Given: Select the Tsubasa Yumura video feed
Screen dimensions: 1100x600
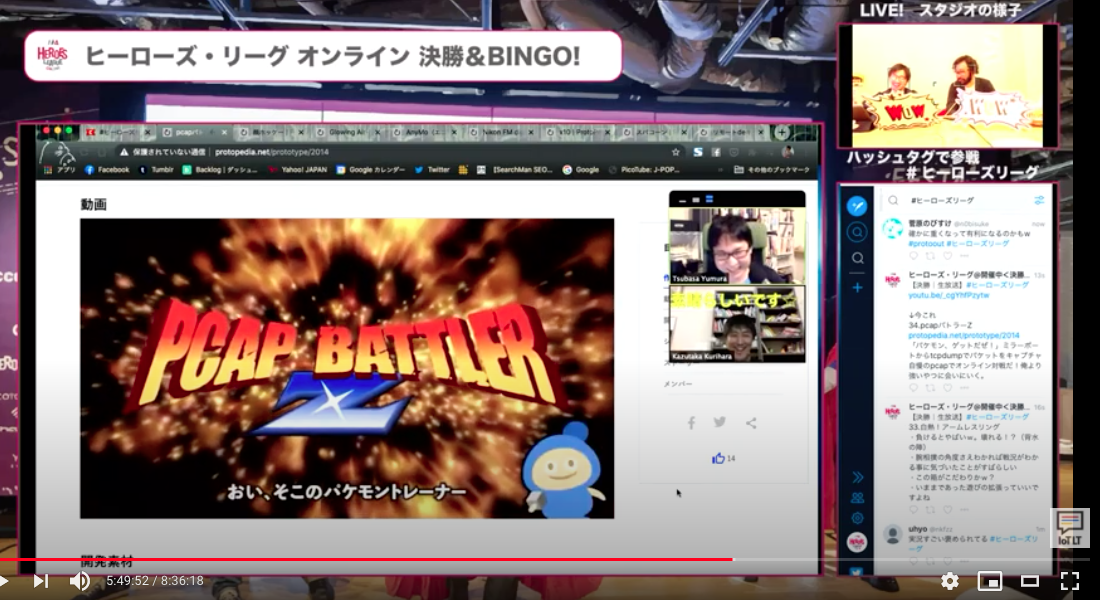Looking at the screenshot, I should tap(737, 246).
